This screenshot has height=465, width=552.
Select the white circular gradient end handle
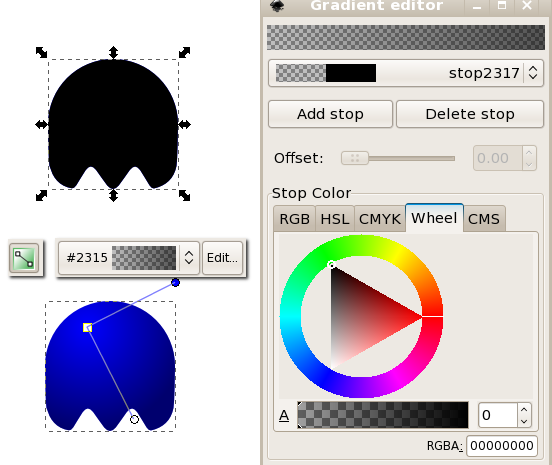134,419
